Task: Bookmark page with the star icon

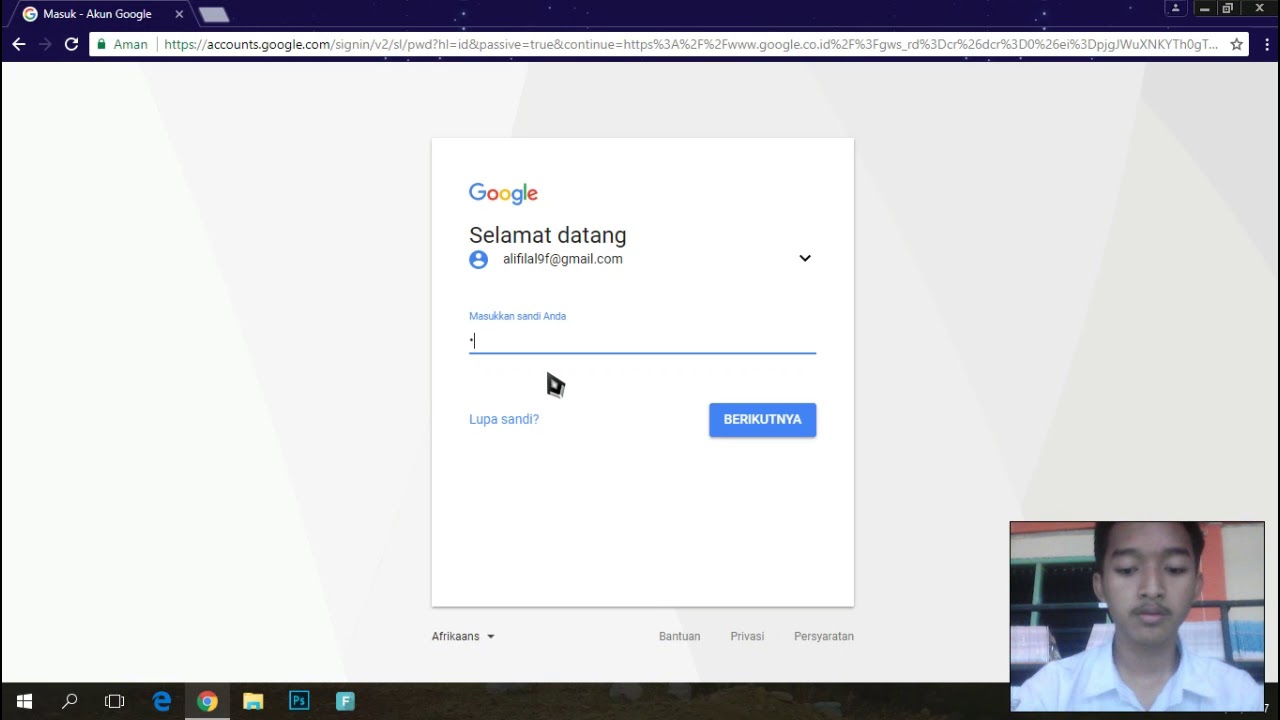Action: (x=1236, y=44)
